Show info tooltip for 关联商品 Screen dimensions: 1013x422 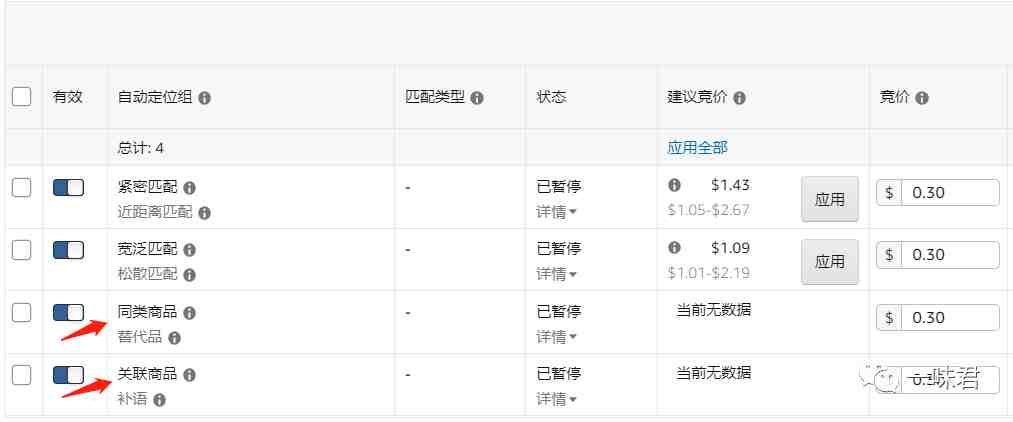(x=189, y=375)
